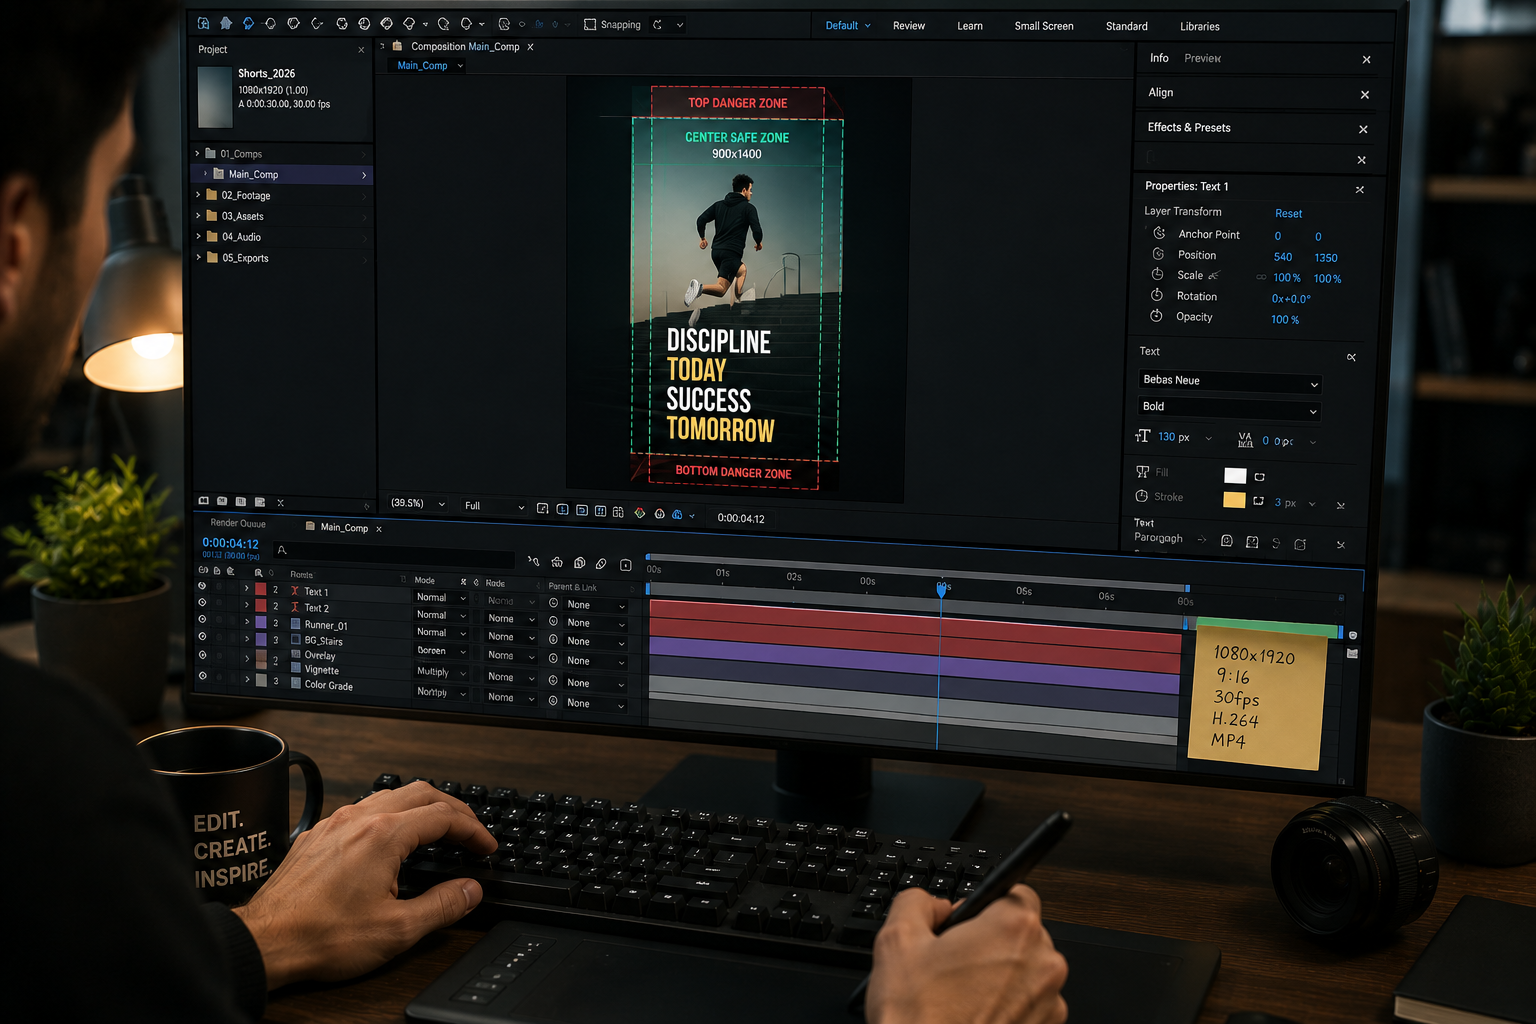
Task: Switch to the Libraries workspace
Action: (1200, 26)
